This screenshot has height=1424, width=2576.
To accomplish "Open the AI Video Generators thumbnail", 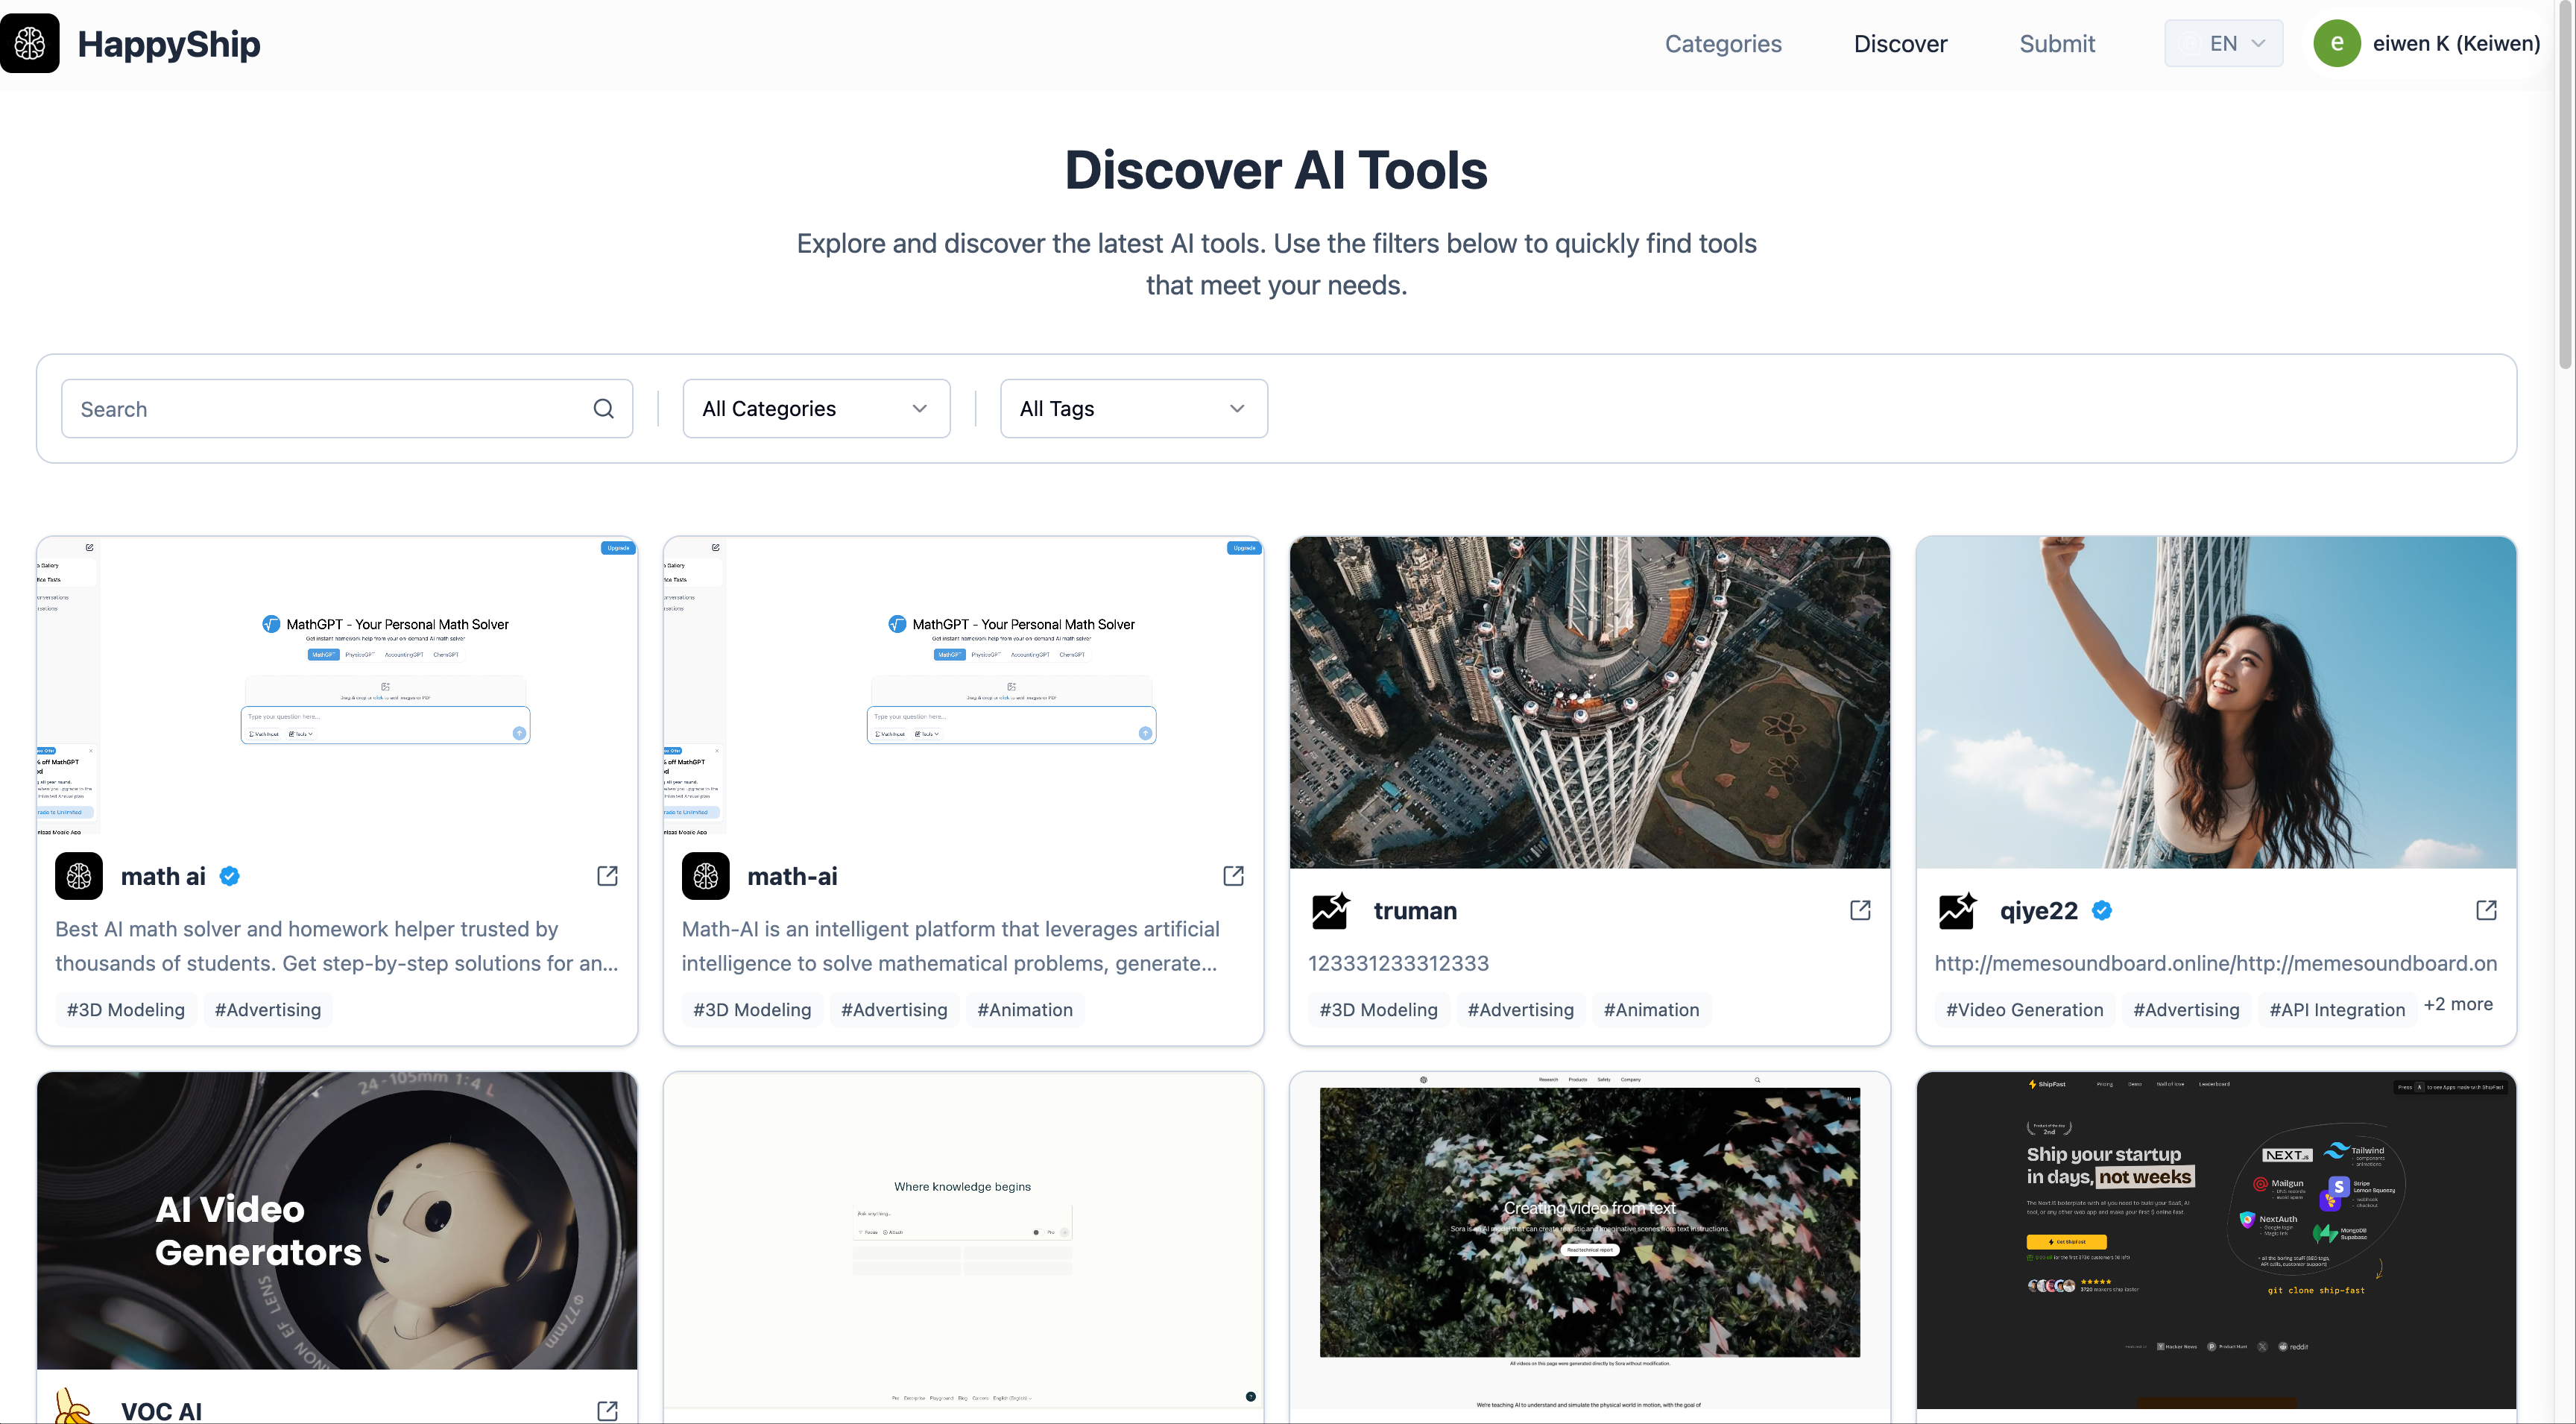I will click(337, 1220).
